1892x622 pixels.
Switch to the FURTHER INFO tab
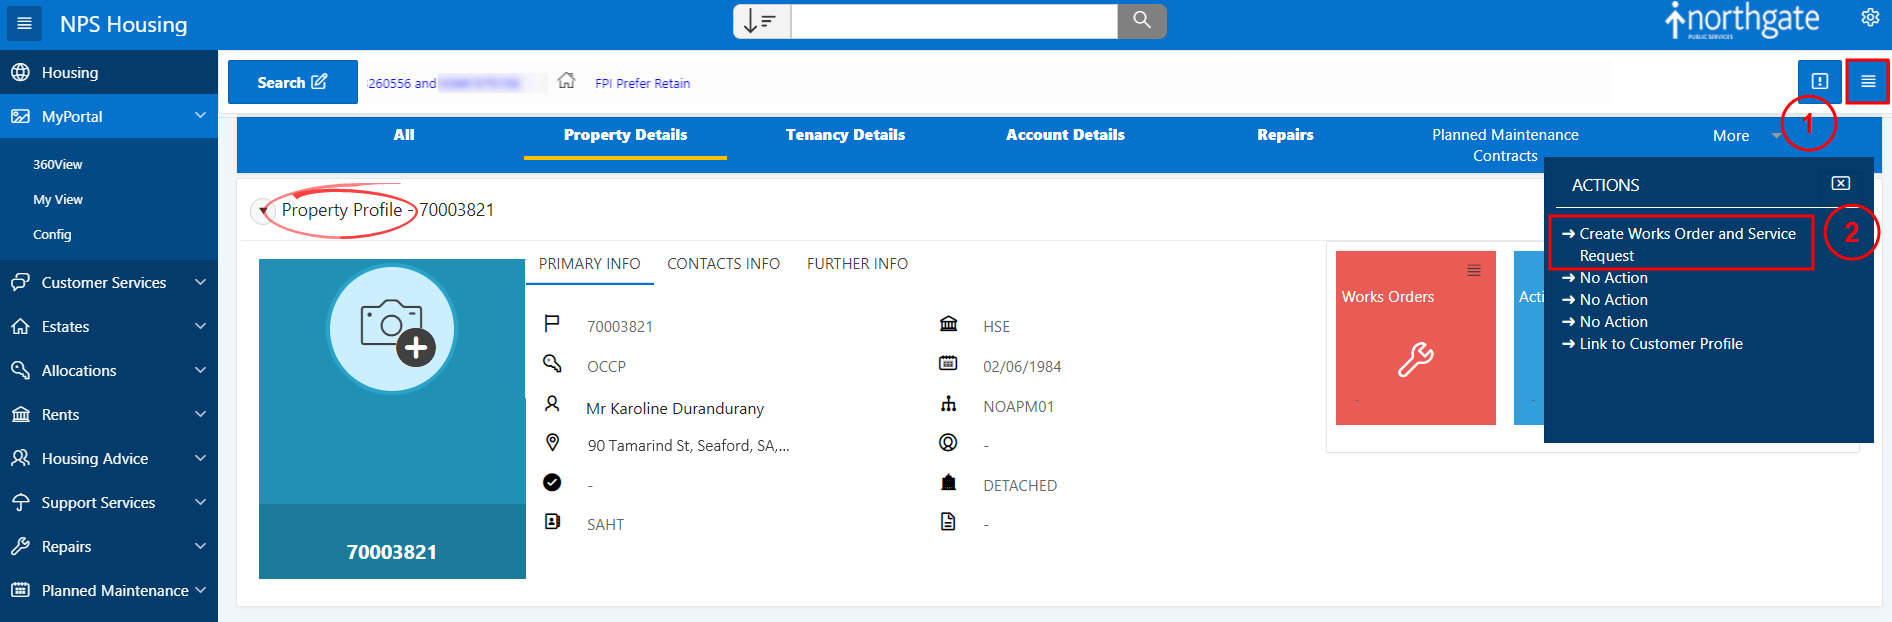tap(857, 264)
